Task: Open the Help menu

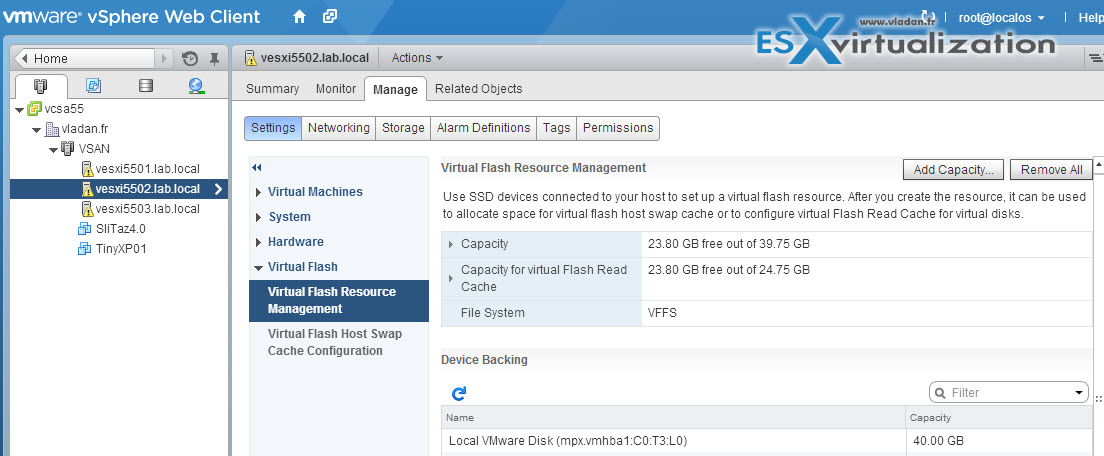Action: tap(1090, 17)
